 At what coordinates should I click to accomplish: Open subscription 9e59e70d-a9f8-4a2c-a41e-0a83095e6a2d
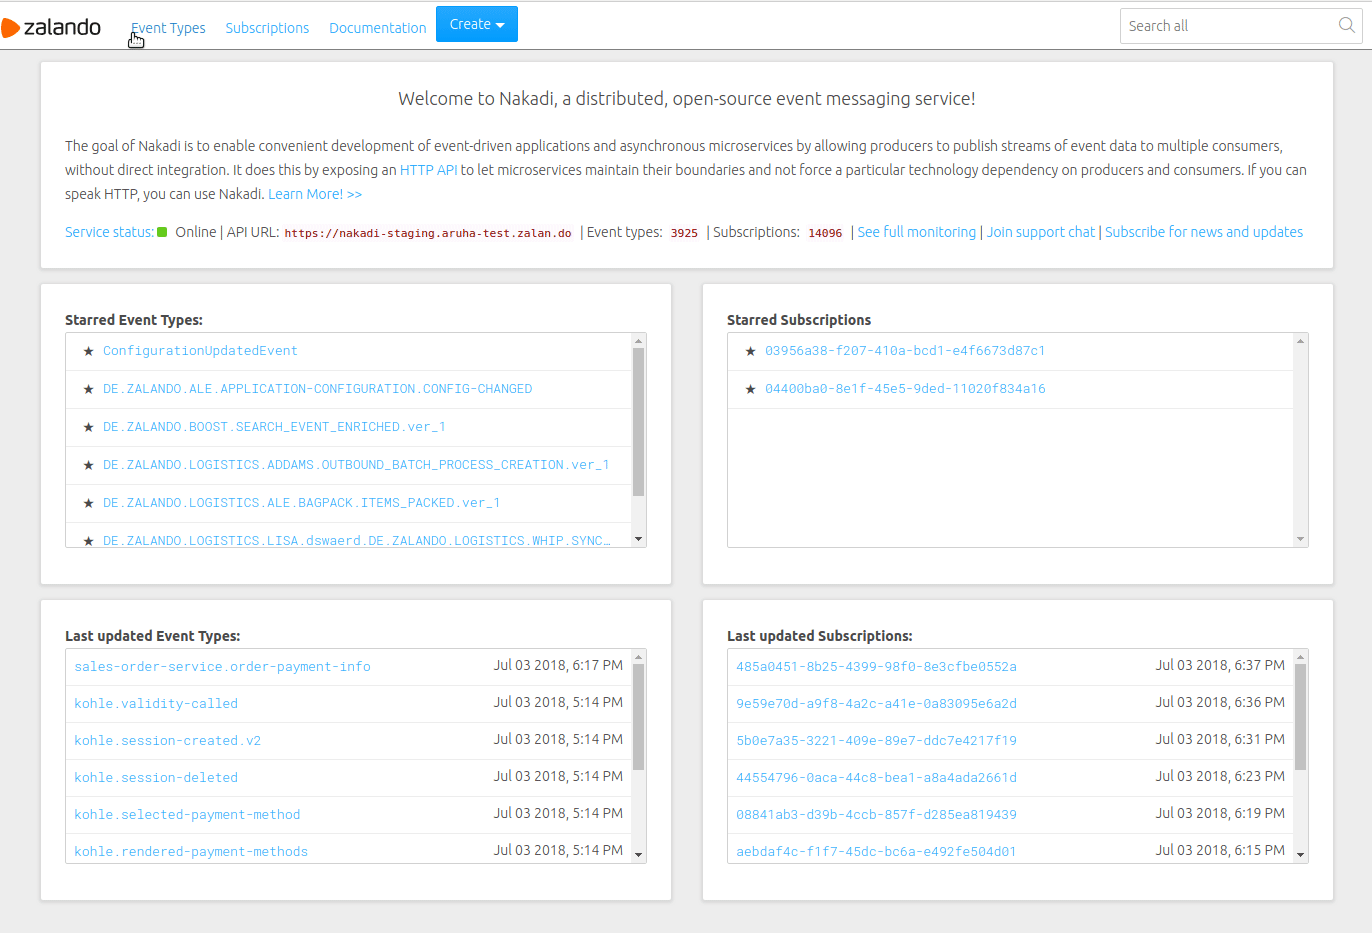pos(876,704)
